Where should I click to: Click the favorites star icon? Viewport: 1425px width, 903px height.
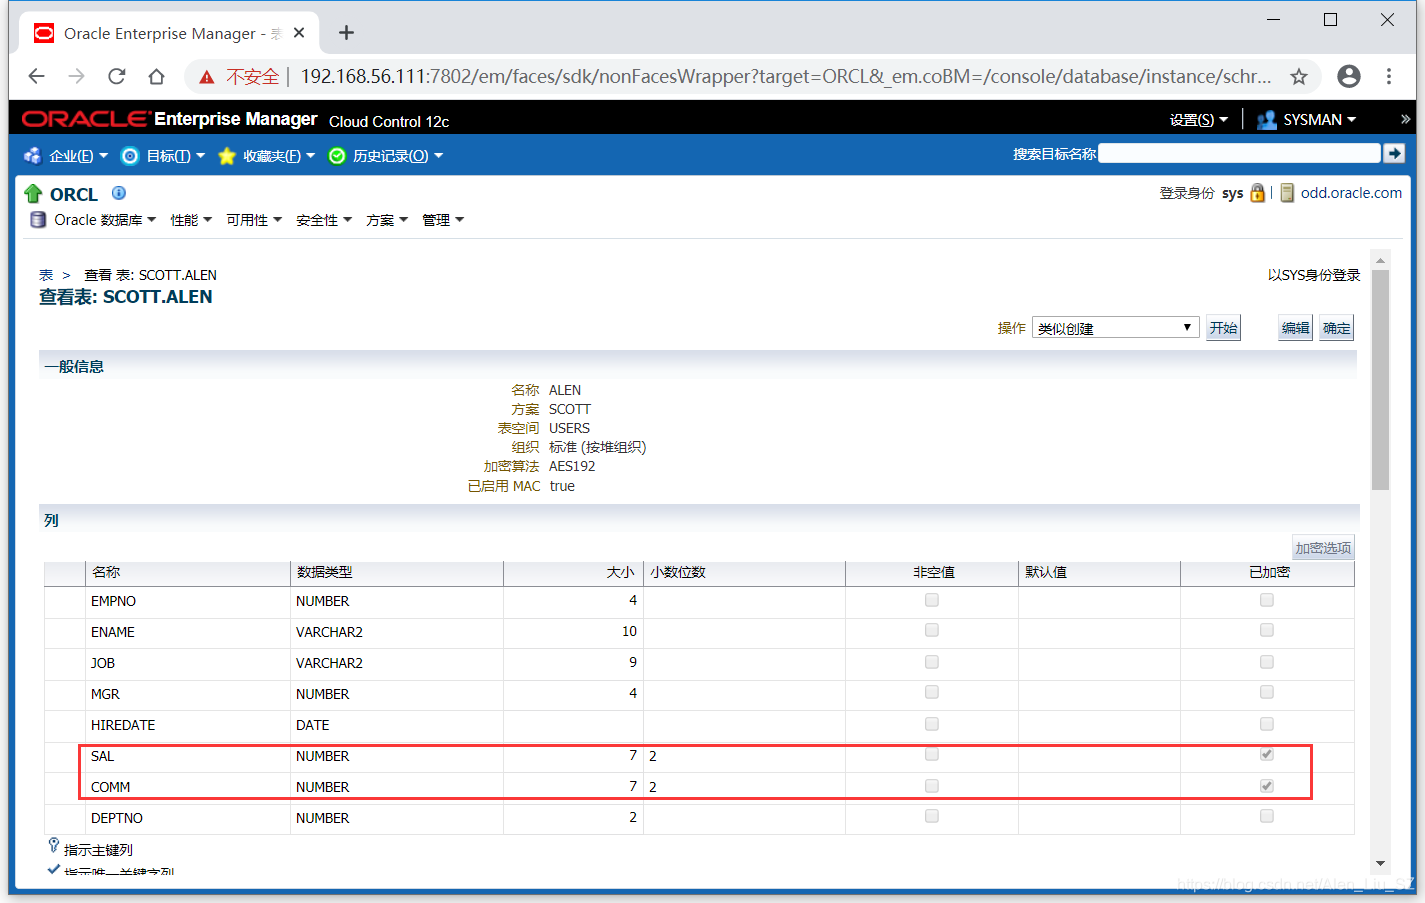pos(227,156)
